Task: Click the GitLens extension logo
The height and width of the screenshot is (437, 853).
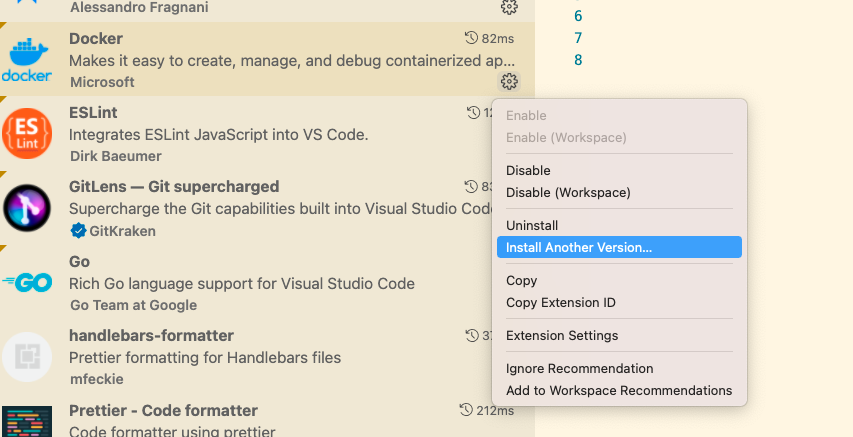Action: (27, 208)
